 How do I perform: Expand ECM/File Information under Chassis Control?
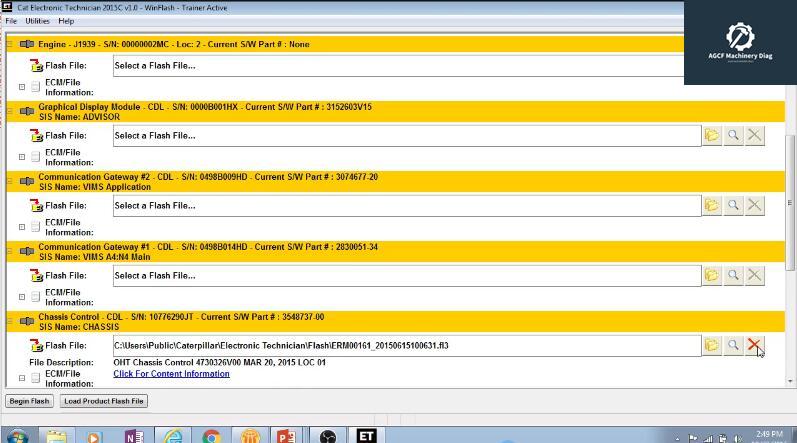click(22, 378)
